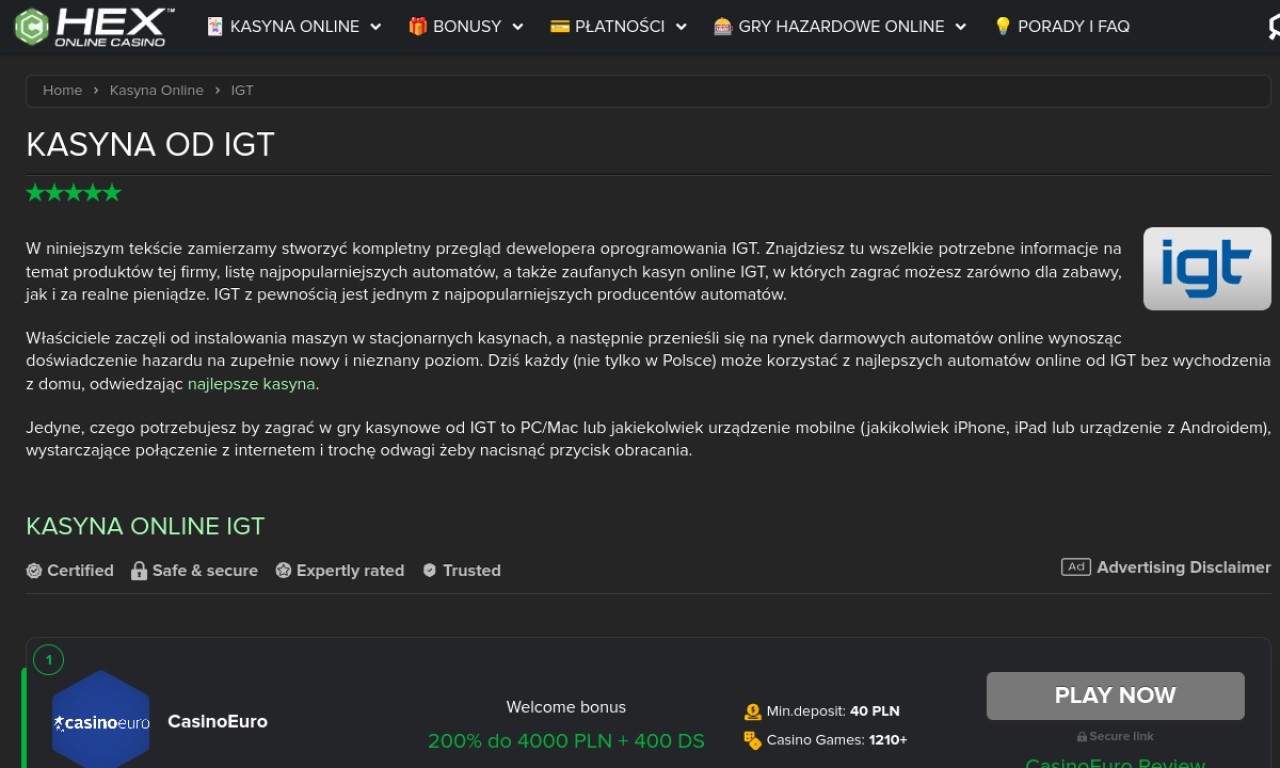
Task: Expand the Gry Hazardowe Online dropdown arrow
Action: point(961,27)
